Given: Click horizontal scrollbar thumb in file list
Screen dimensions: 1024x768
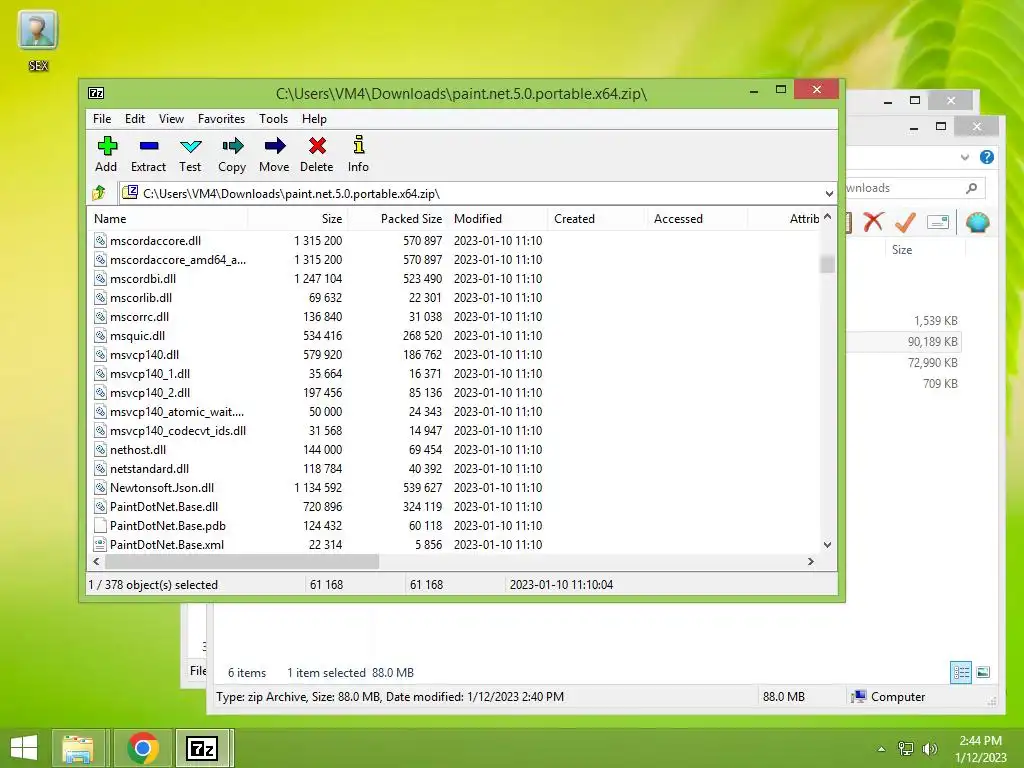Looking at the screenshot, I should (242, 562).
